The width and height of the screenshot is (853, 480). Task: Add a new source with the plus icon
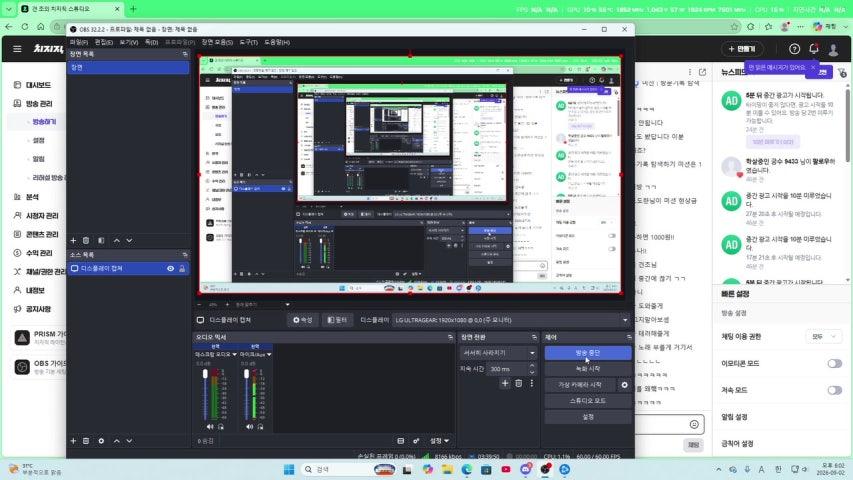[73, 441]
